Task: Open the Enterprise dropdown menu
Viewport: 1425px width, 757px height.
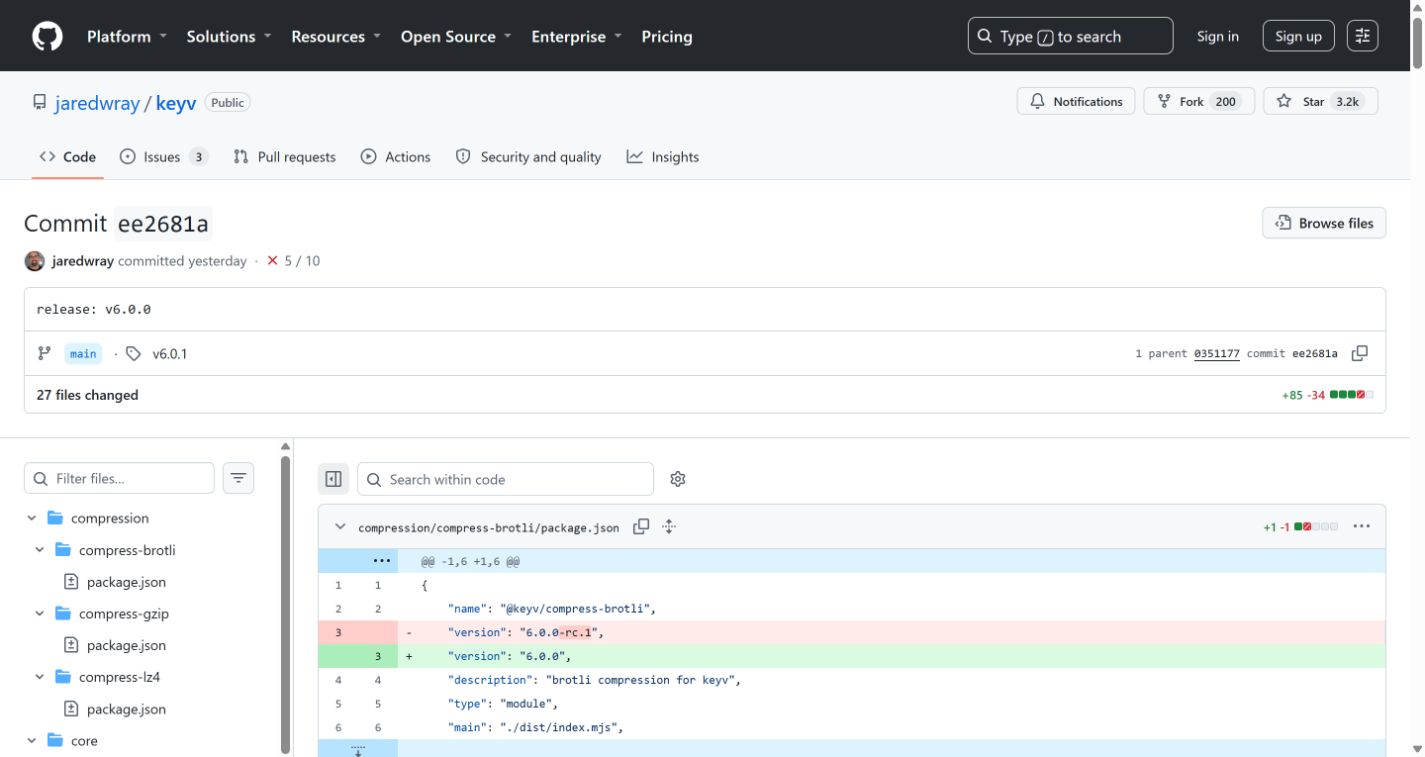Action: [576, 36]
